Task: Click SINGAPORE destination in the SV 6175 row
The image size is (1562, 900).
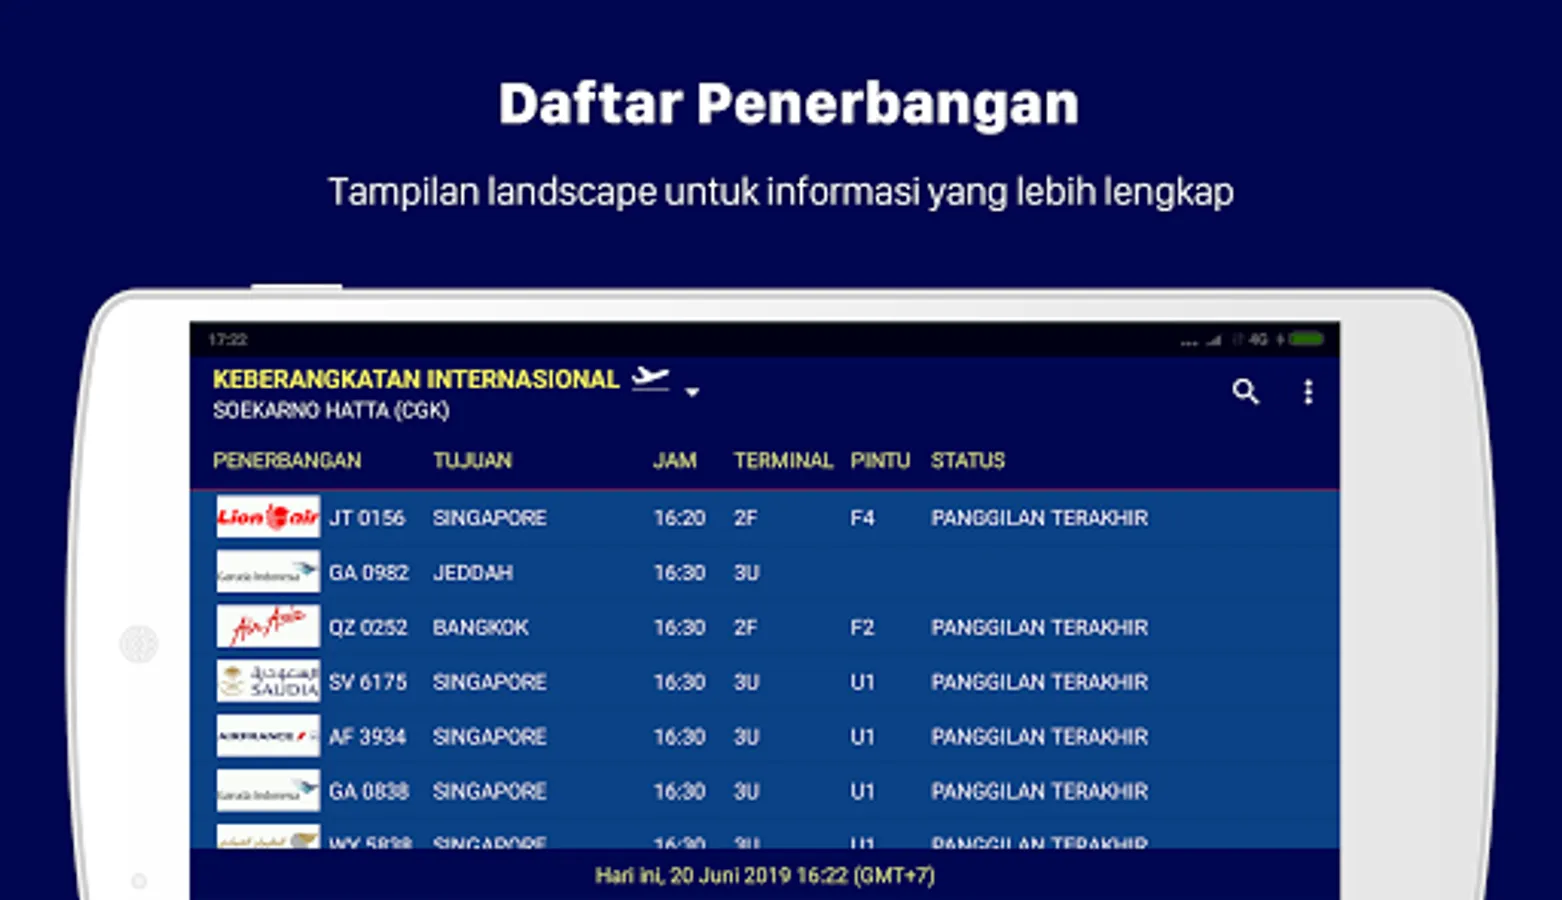Action: (490, 682)
